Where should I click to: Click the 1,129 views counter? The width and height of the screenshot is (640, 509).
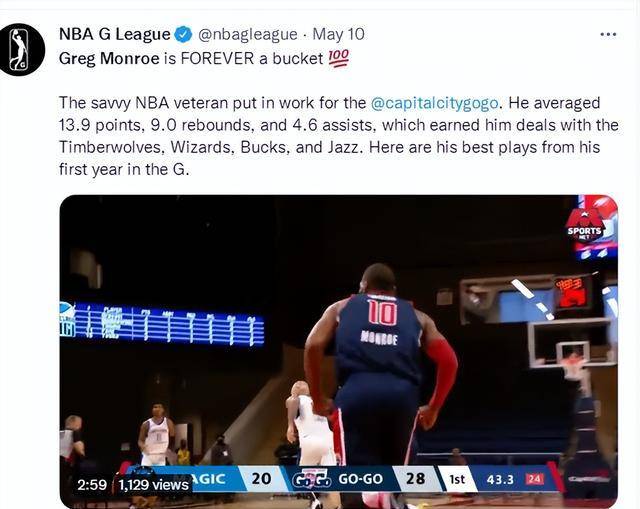[x=153, y=485]
